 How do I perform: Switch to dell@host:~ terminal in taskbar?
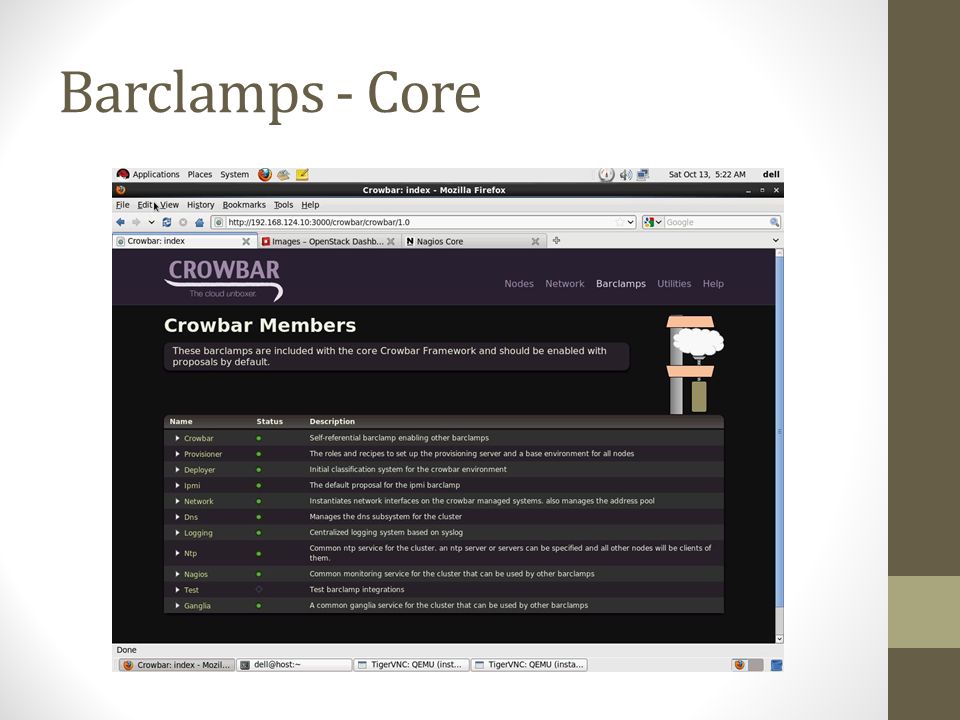coord(294,665)
